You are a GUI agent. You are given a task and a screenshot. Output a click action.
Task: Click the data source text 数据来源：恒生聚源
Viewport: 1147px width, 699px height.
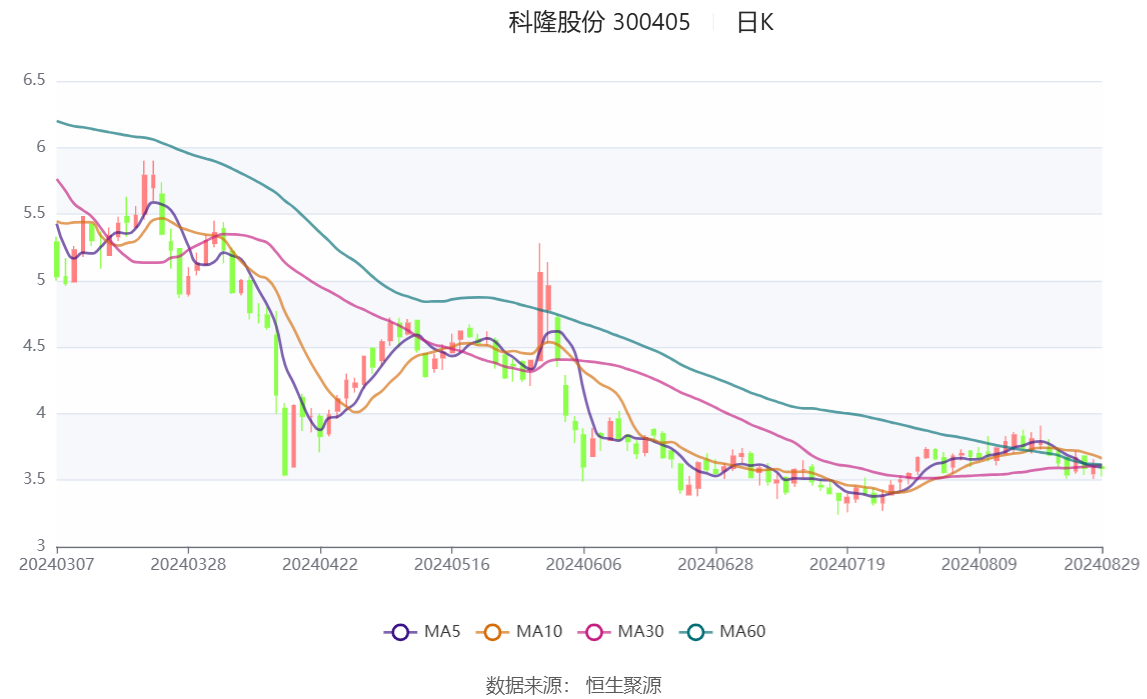click(x=574, y=685)
